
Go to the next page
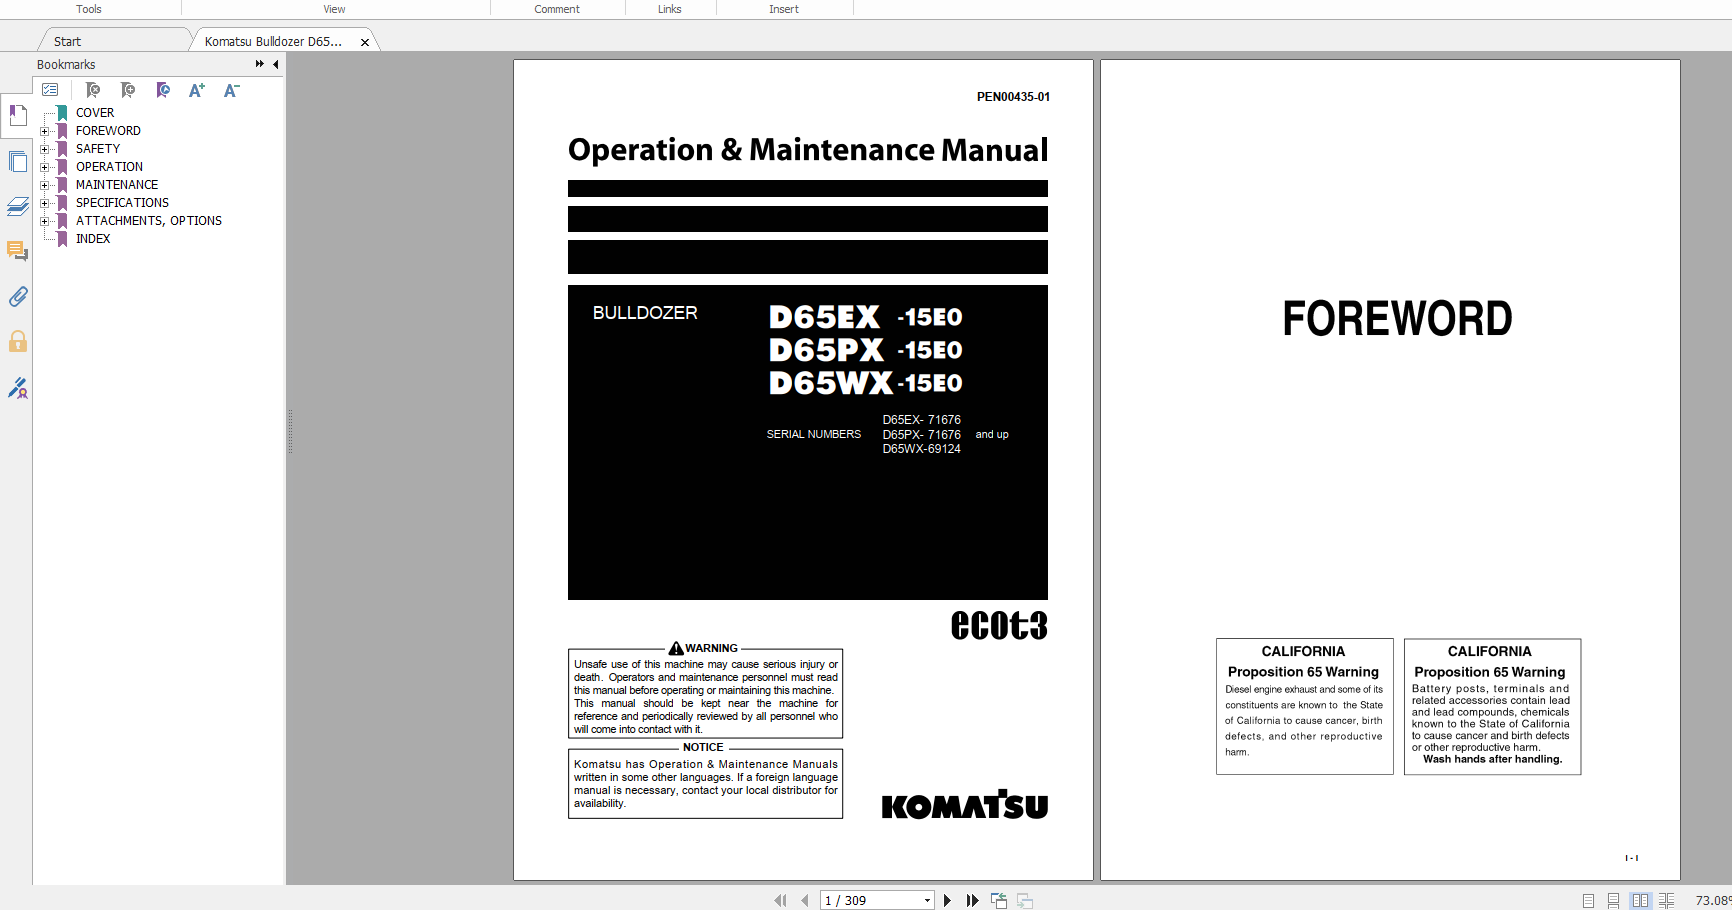click(947, 900)
